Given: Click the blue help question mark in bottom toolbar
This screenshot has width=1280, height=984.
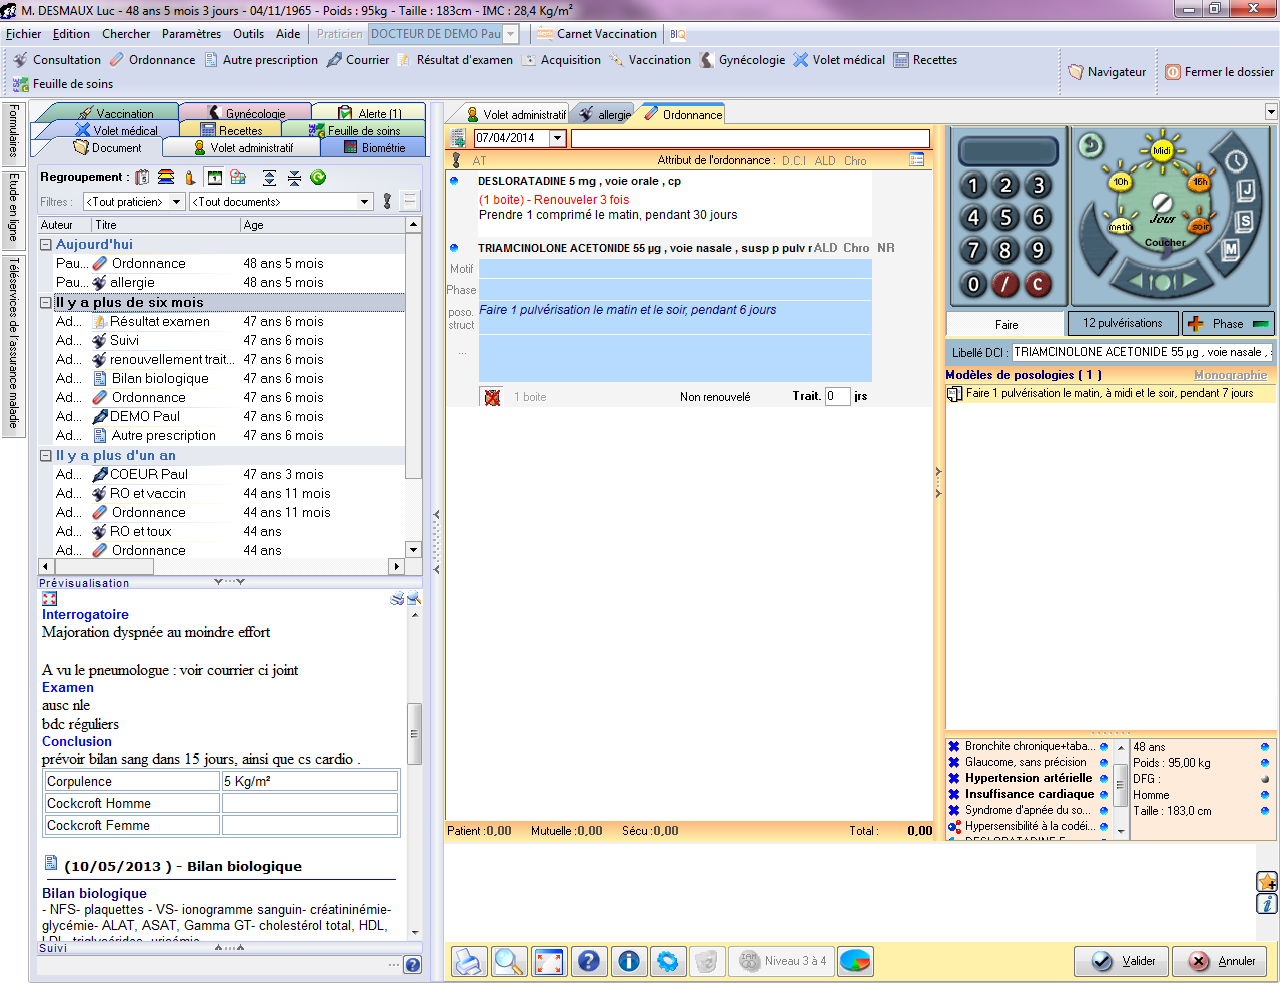Looking at the screenshot, I should click(x=589, y=961).
